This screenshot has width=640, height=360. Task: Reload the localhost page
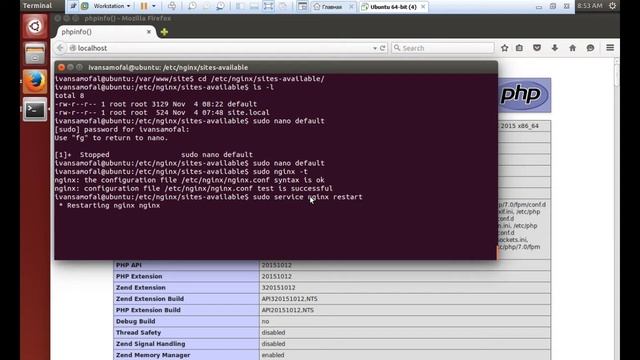pyautogui.click(x=382, y=48)
